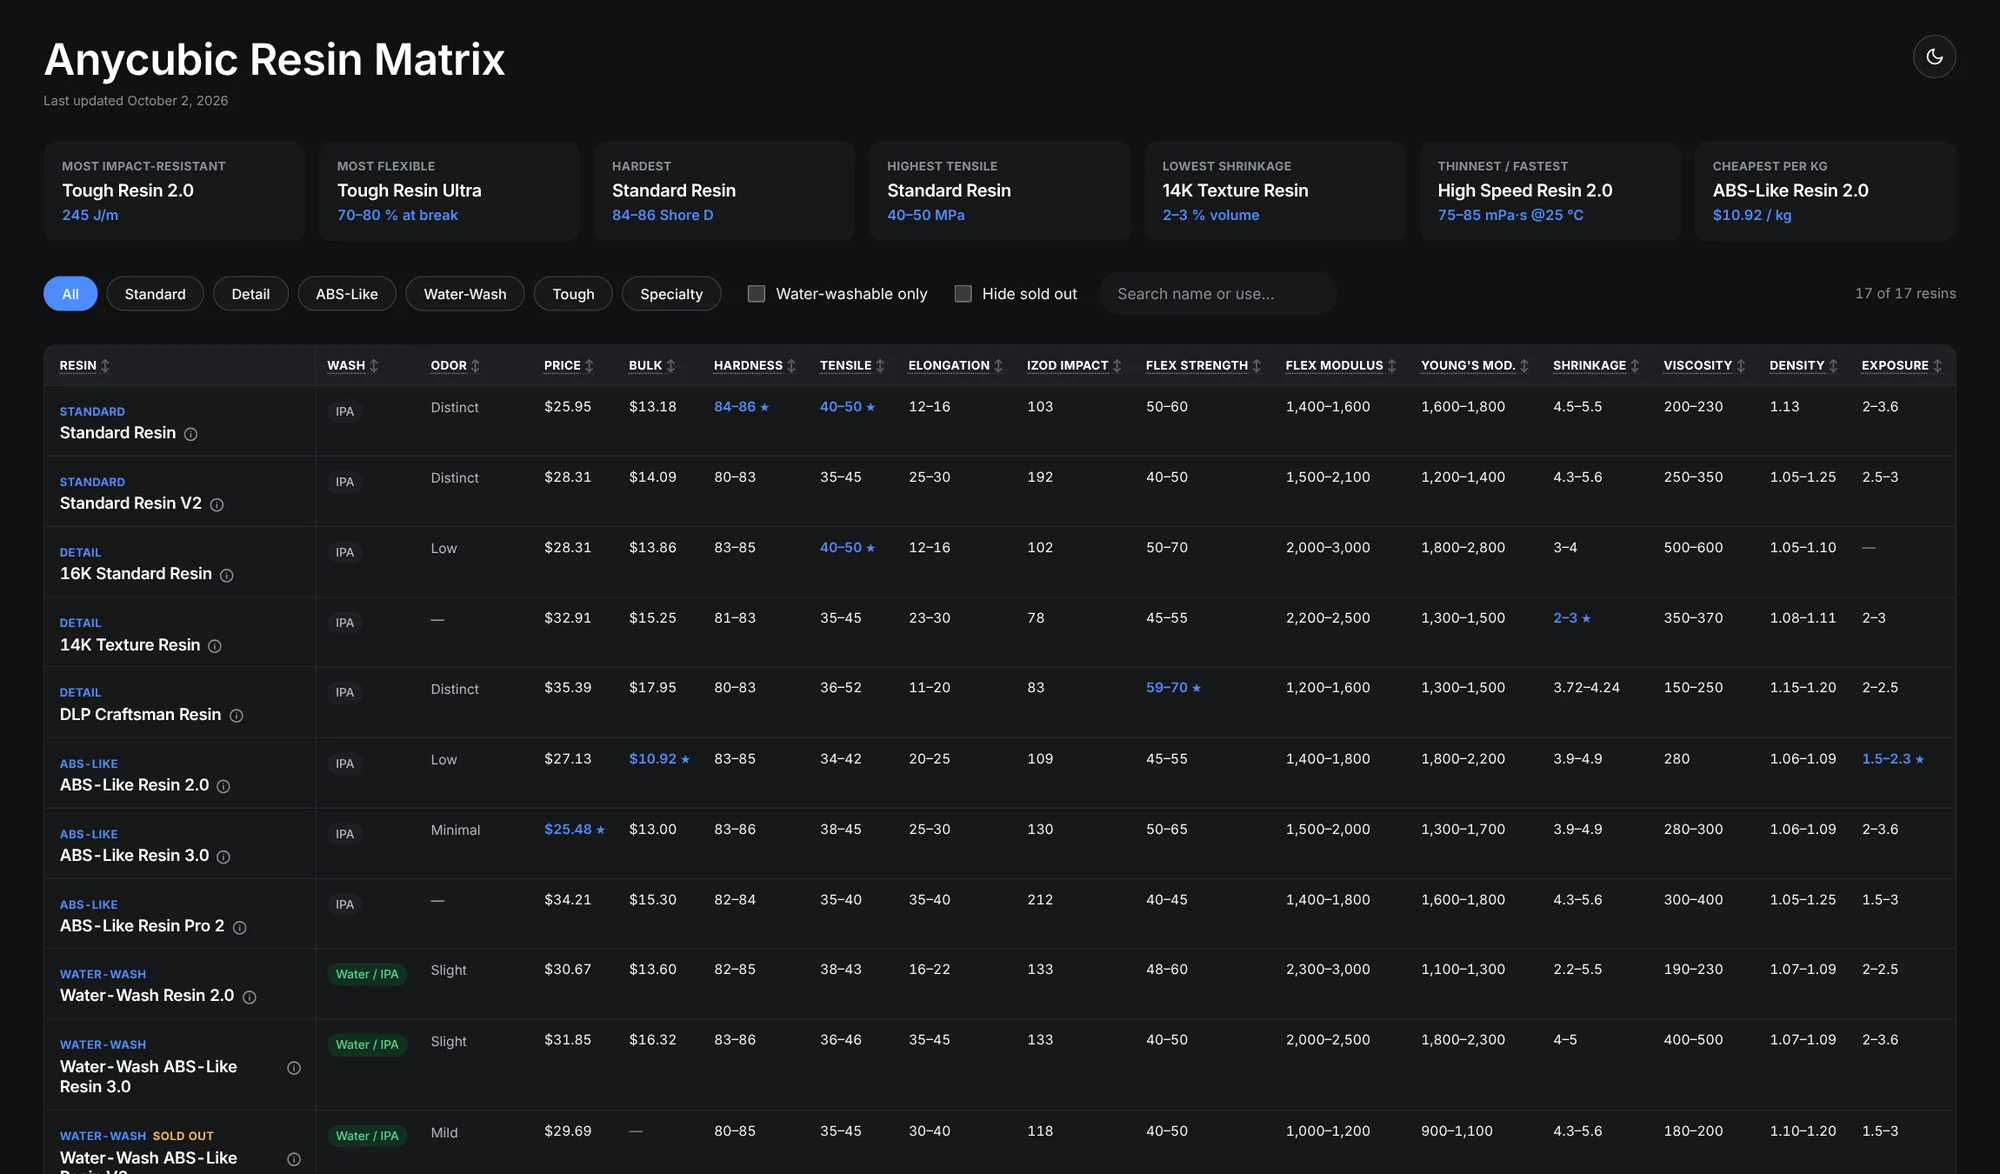Toggle dark mode with the moon icon

(x=1934, y=57)
